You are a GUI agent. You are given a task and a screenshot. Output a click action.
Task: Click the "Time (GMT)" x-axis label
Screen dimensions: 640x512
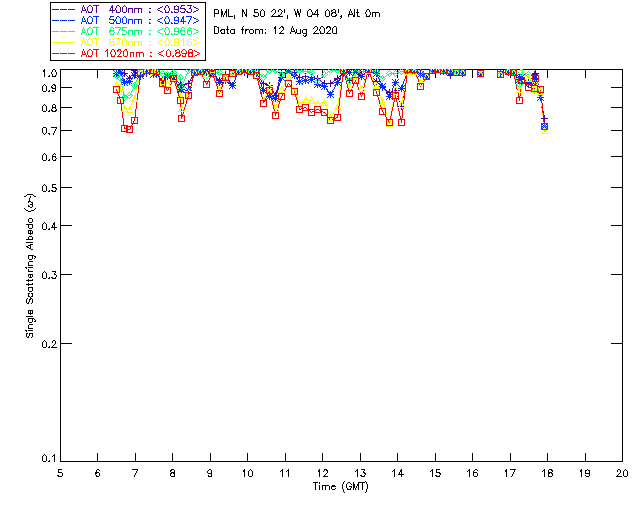[x=340, y=487]
